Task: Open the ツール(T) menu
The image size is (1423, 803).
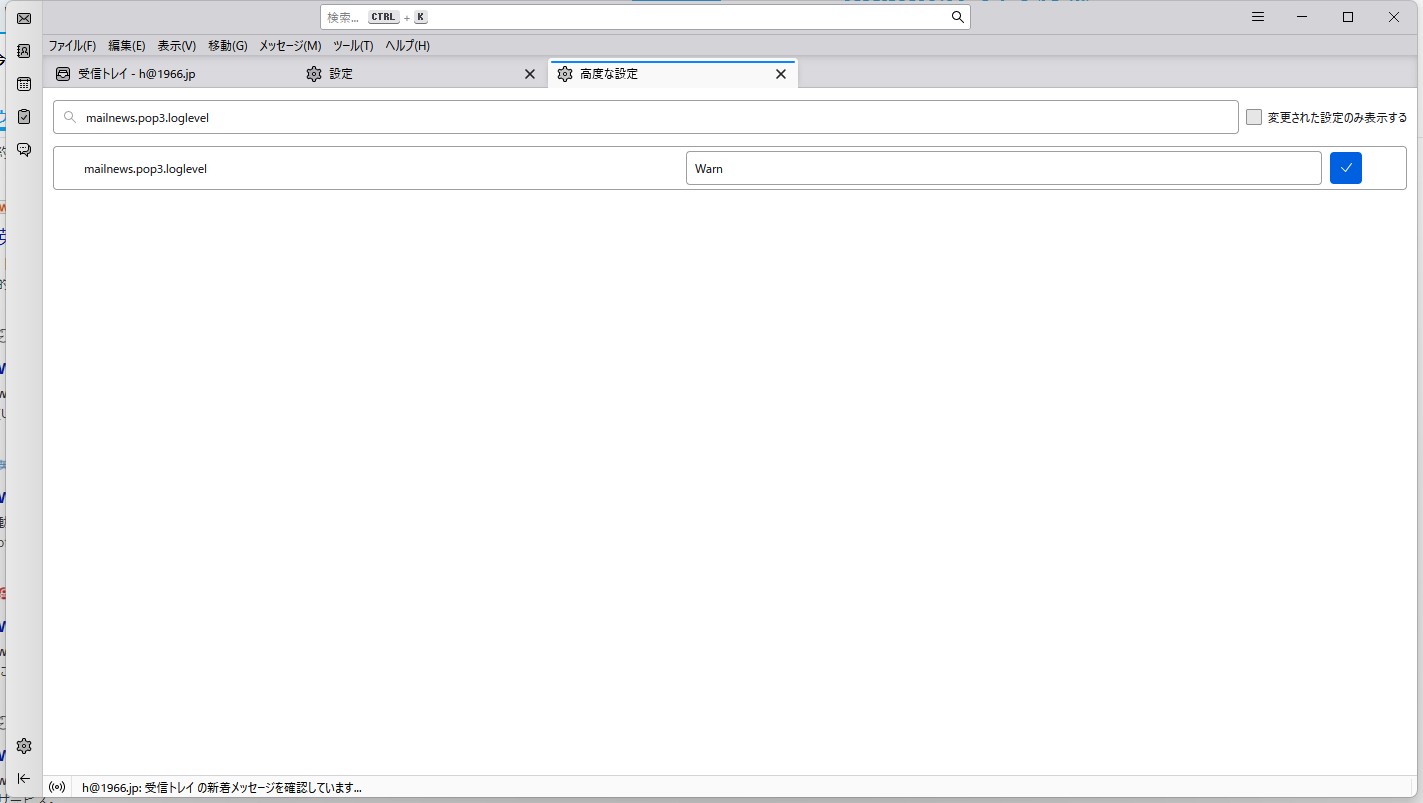Action: pos(352,46)
